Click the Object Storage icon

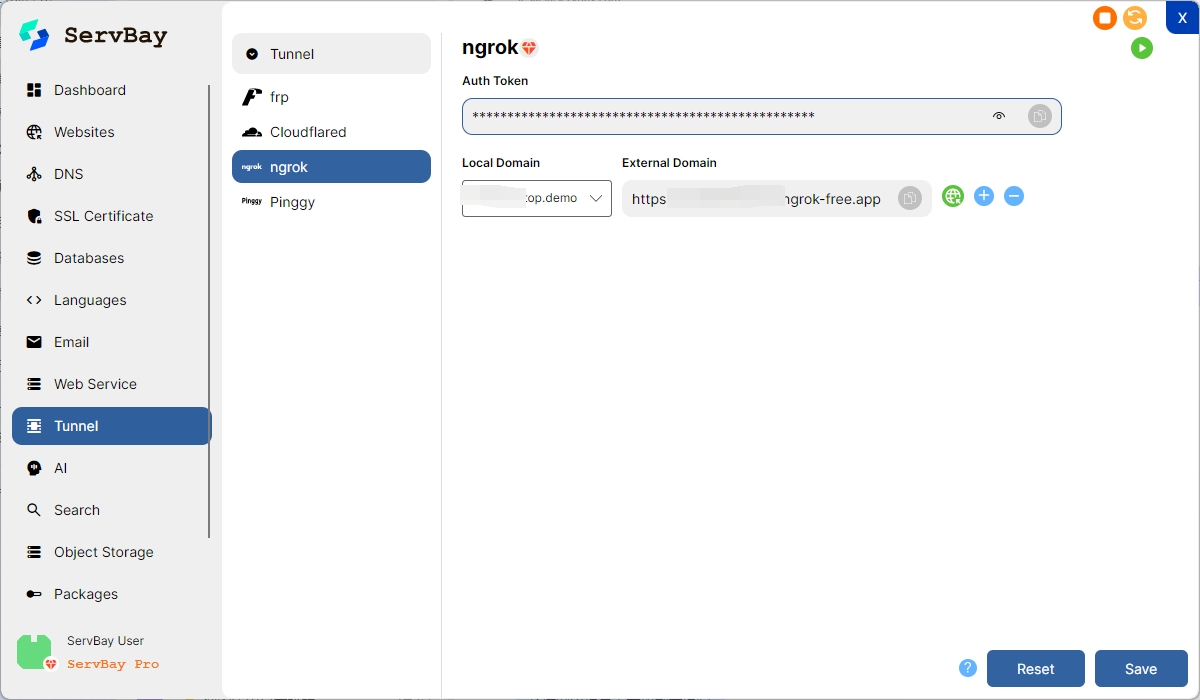pyautogui.click(x=34, y=552)
